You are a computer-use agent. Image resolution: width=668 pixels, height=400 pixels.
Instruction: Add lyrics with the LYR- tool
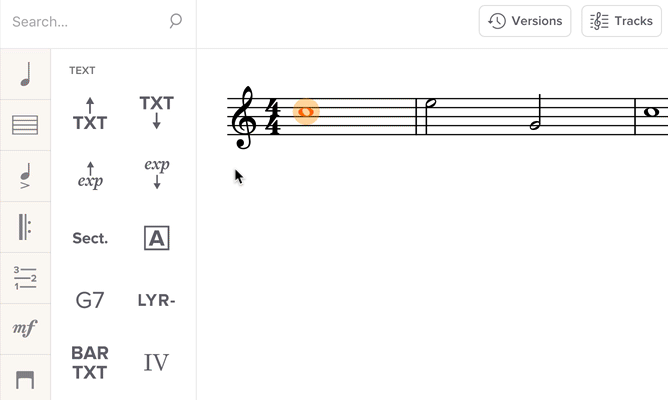(x=156, y=300)
